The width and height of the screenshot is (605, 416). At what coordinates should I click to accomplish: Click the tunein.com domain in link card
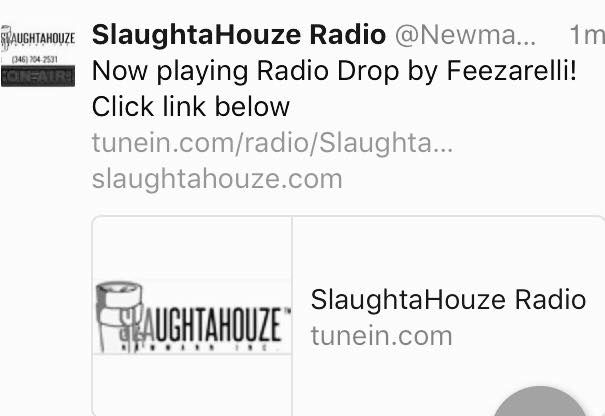382,336
